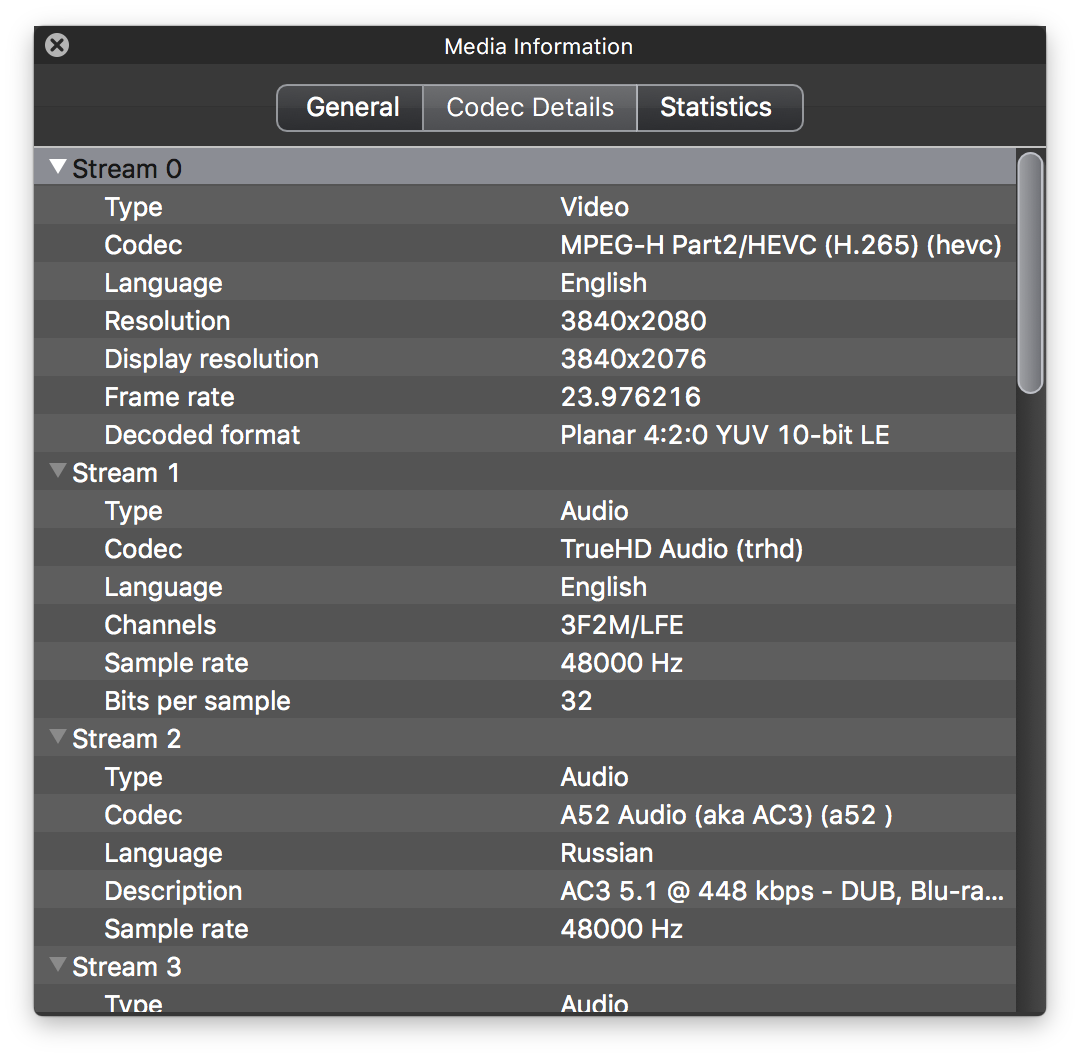The image size is (1080, 1058).
Task: Select the HEVC codec value in Stream 0
Action: tap(780, 245)
